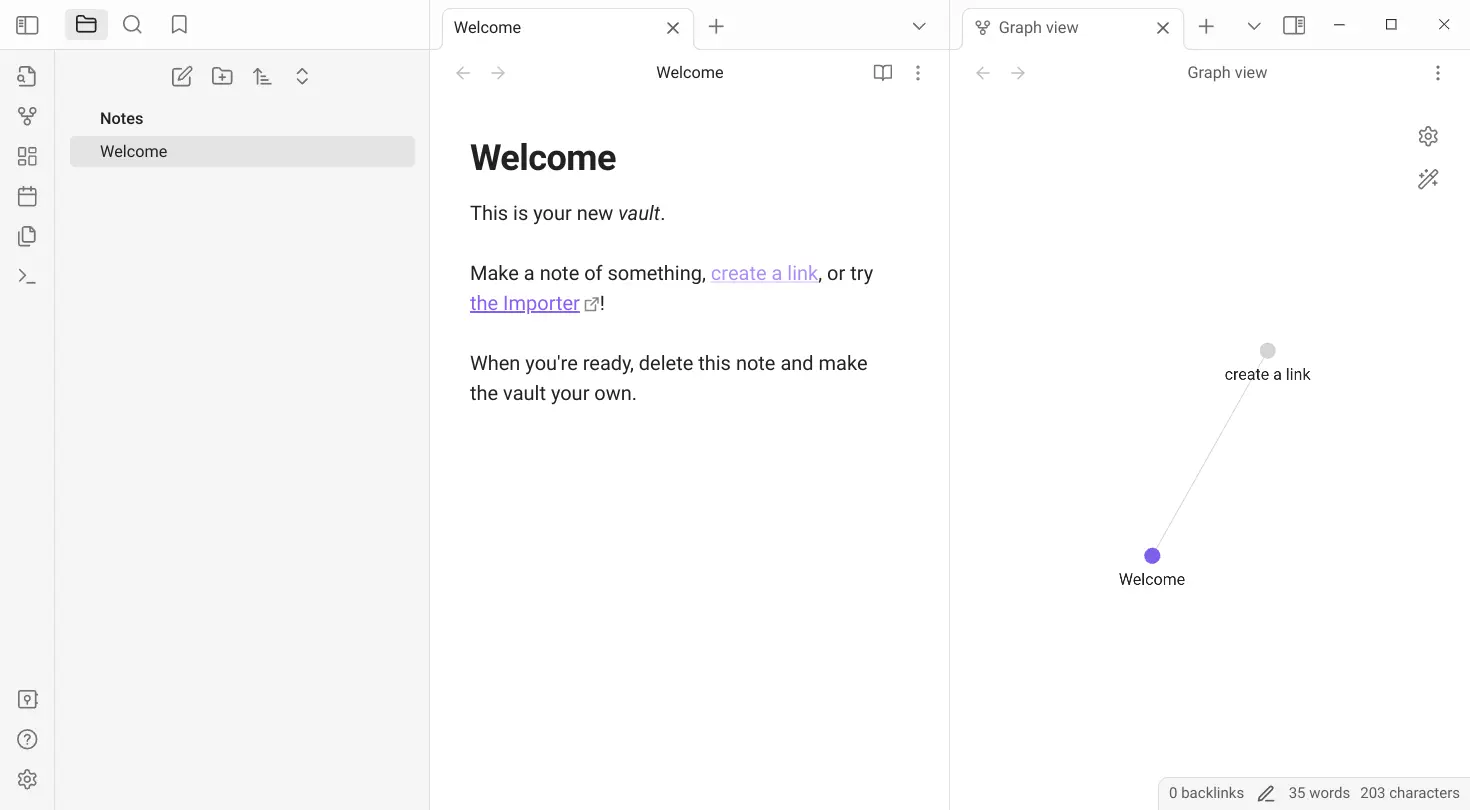Open tab list dropdown in middle pane

(x=919, y=27)
